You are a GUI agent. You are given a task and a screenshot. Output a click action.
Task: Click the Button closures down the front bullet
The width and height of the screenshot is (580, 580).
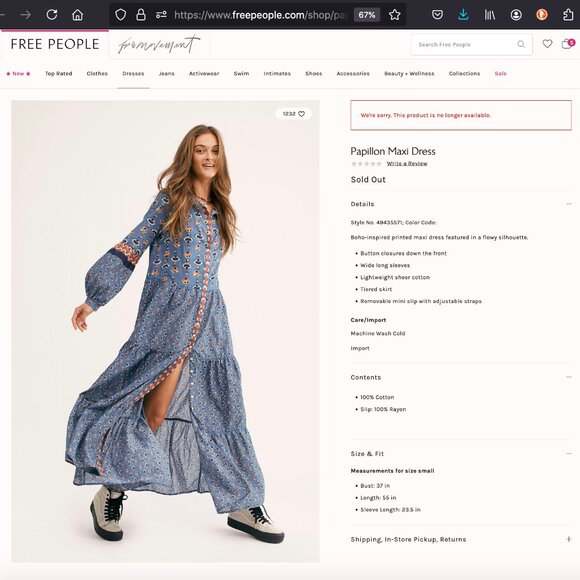click(404, 253)
